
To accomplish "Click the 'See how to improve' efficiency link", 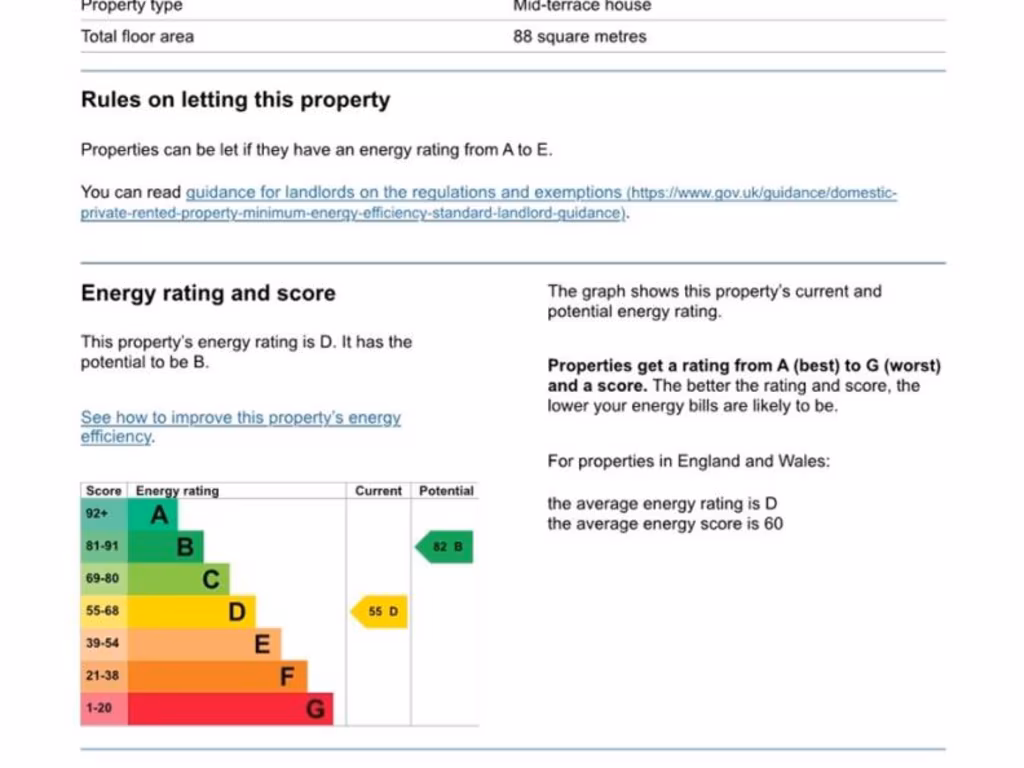I will [x=240, y=418].
